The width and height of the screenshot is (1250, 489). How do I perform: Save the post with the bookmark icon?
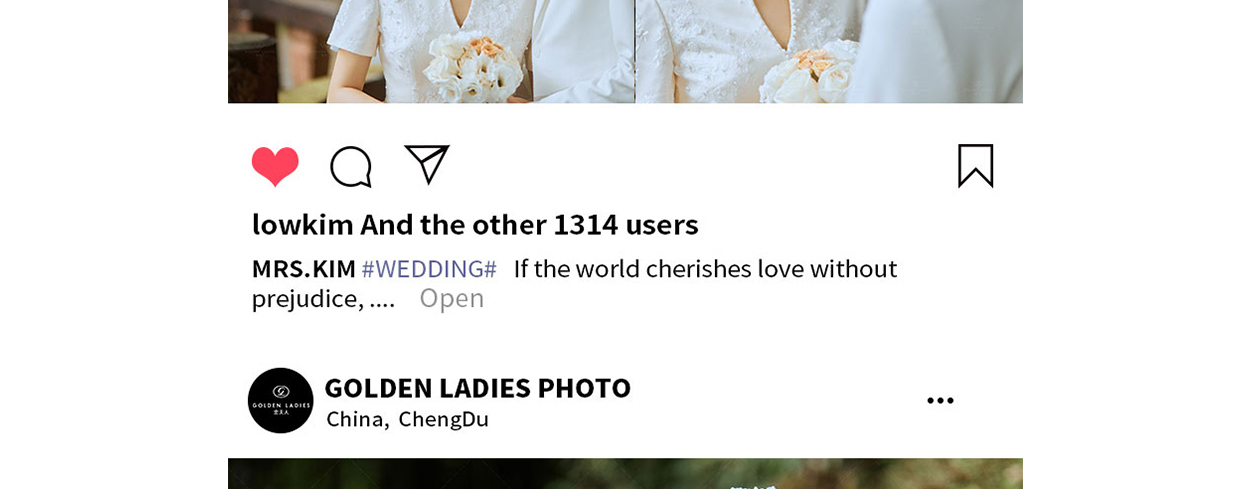click(975, 165)
